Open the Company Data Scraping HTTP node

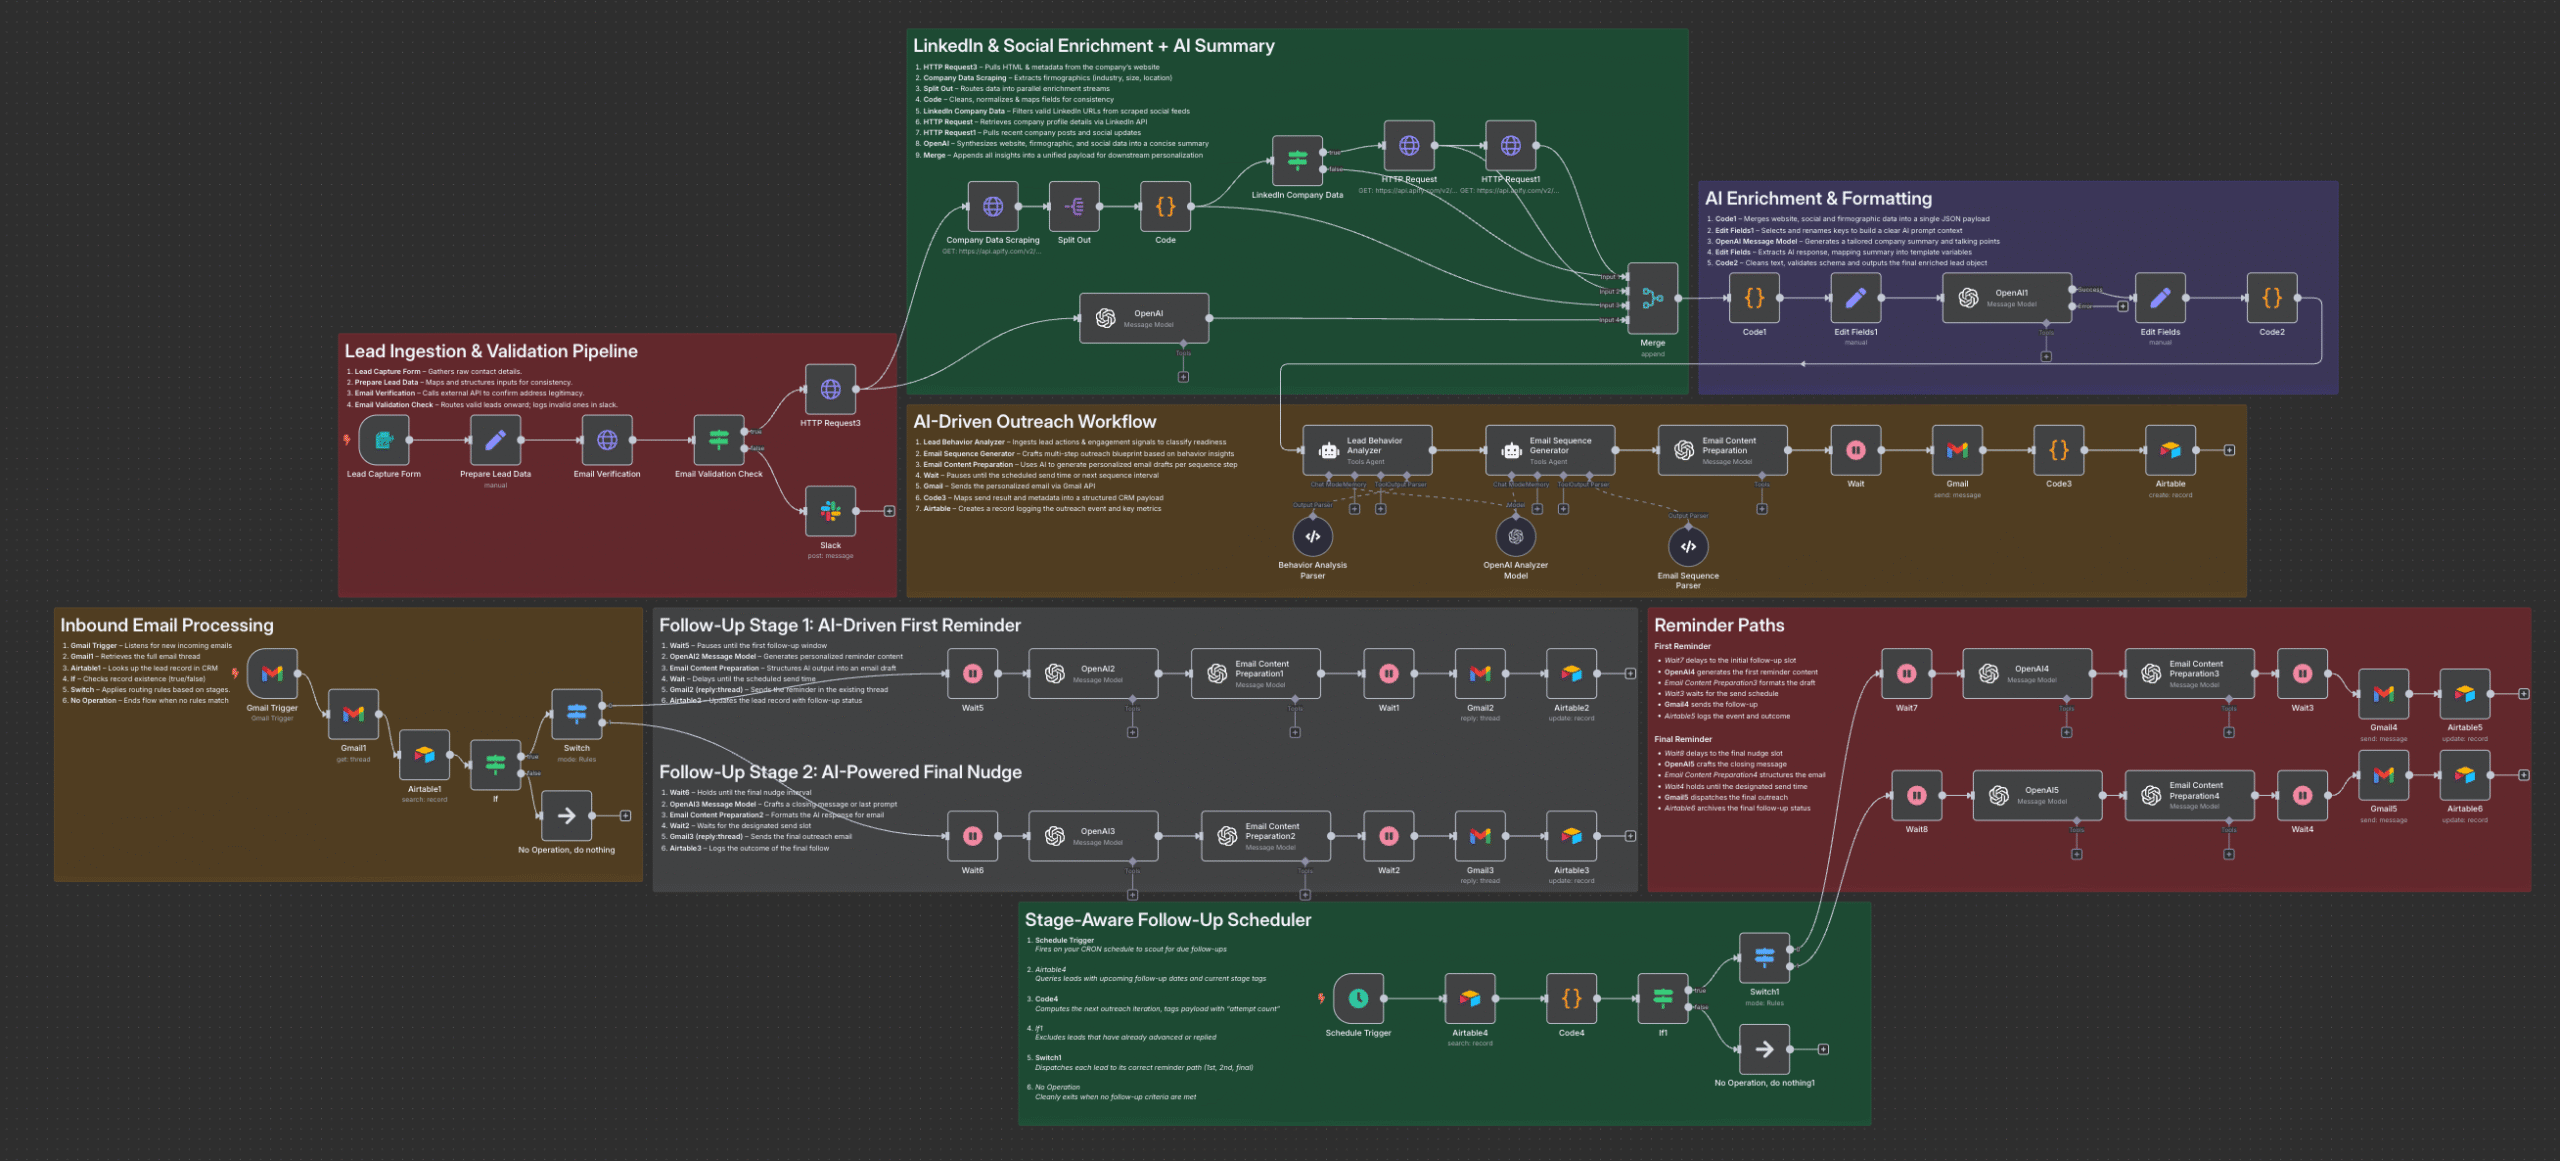pos(992,207)
